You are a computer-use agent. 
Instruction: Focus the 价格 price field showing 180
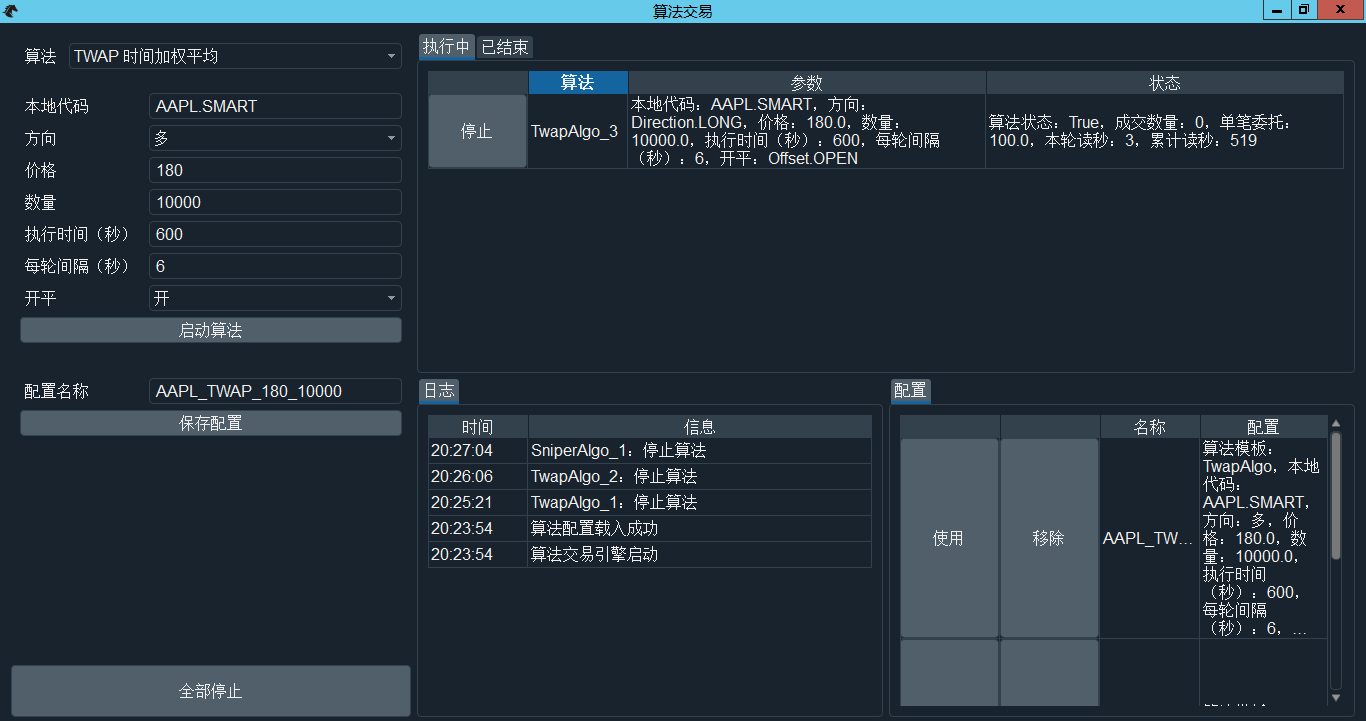tap(275, 170)
